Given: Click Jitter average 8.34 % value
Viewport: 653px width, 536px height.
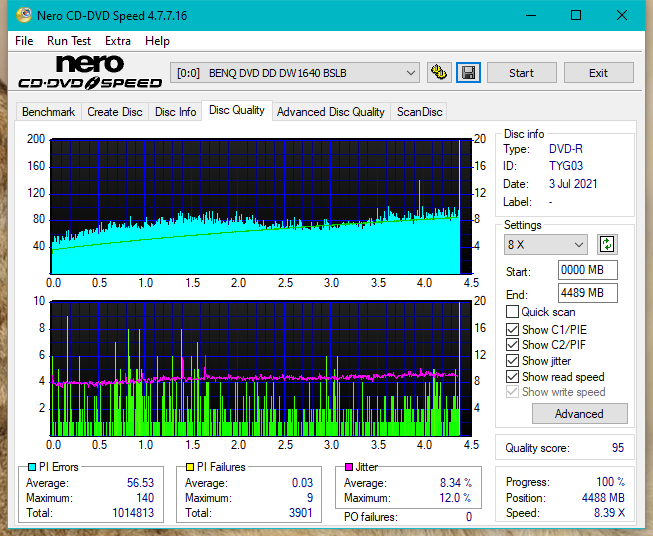Looking at the screenshot, I should coord(456,483).
